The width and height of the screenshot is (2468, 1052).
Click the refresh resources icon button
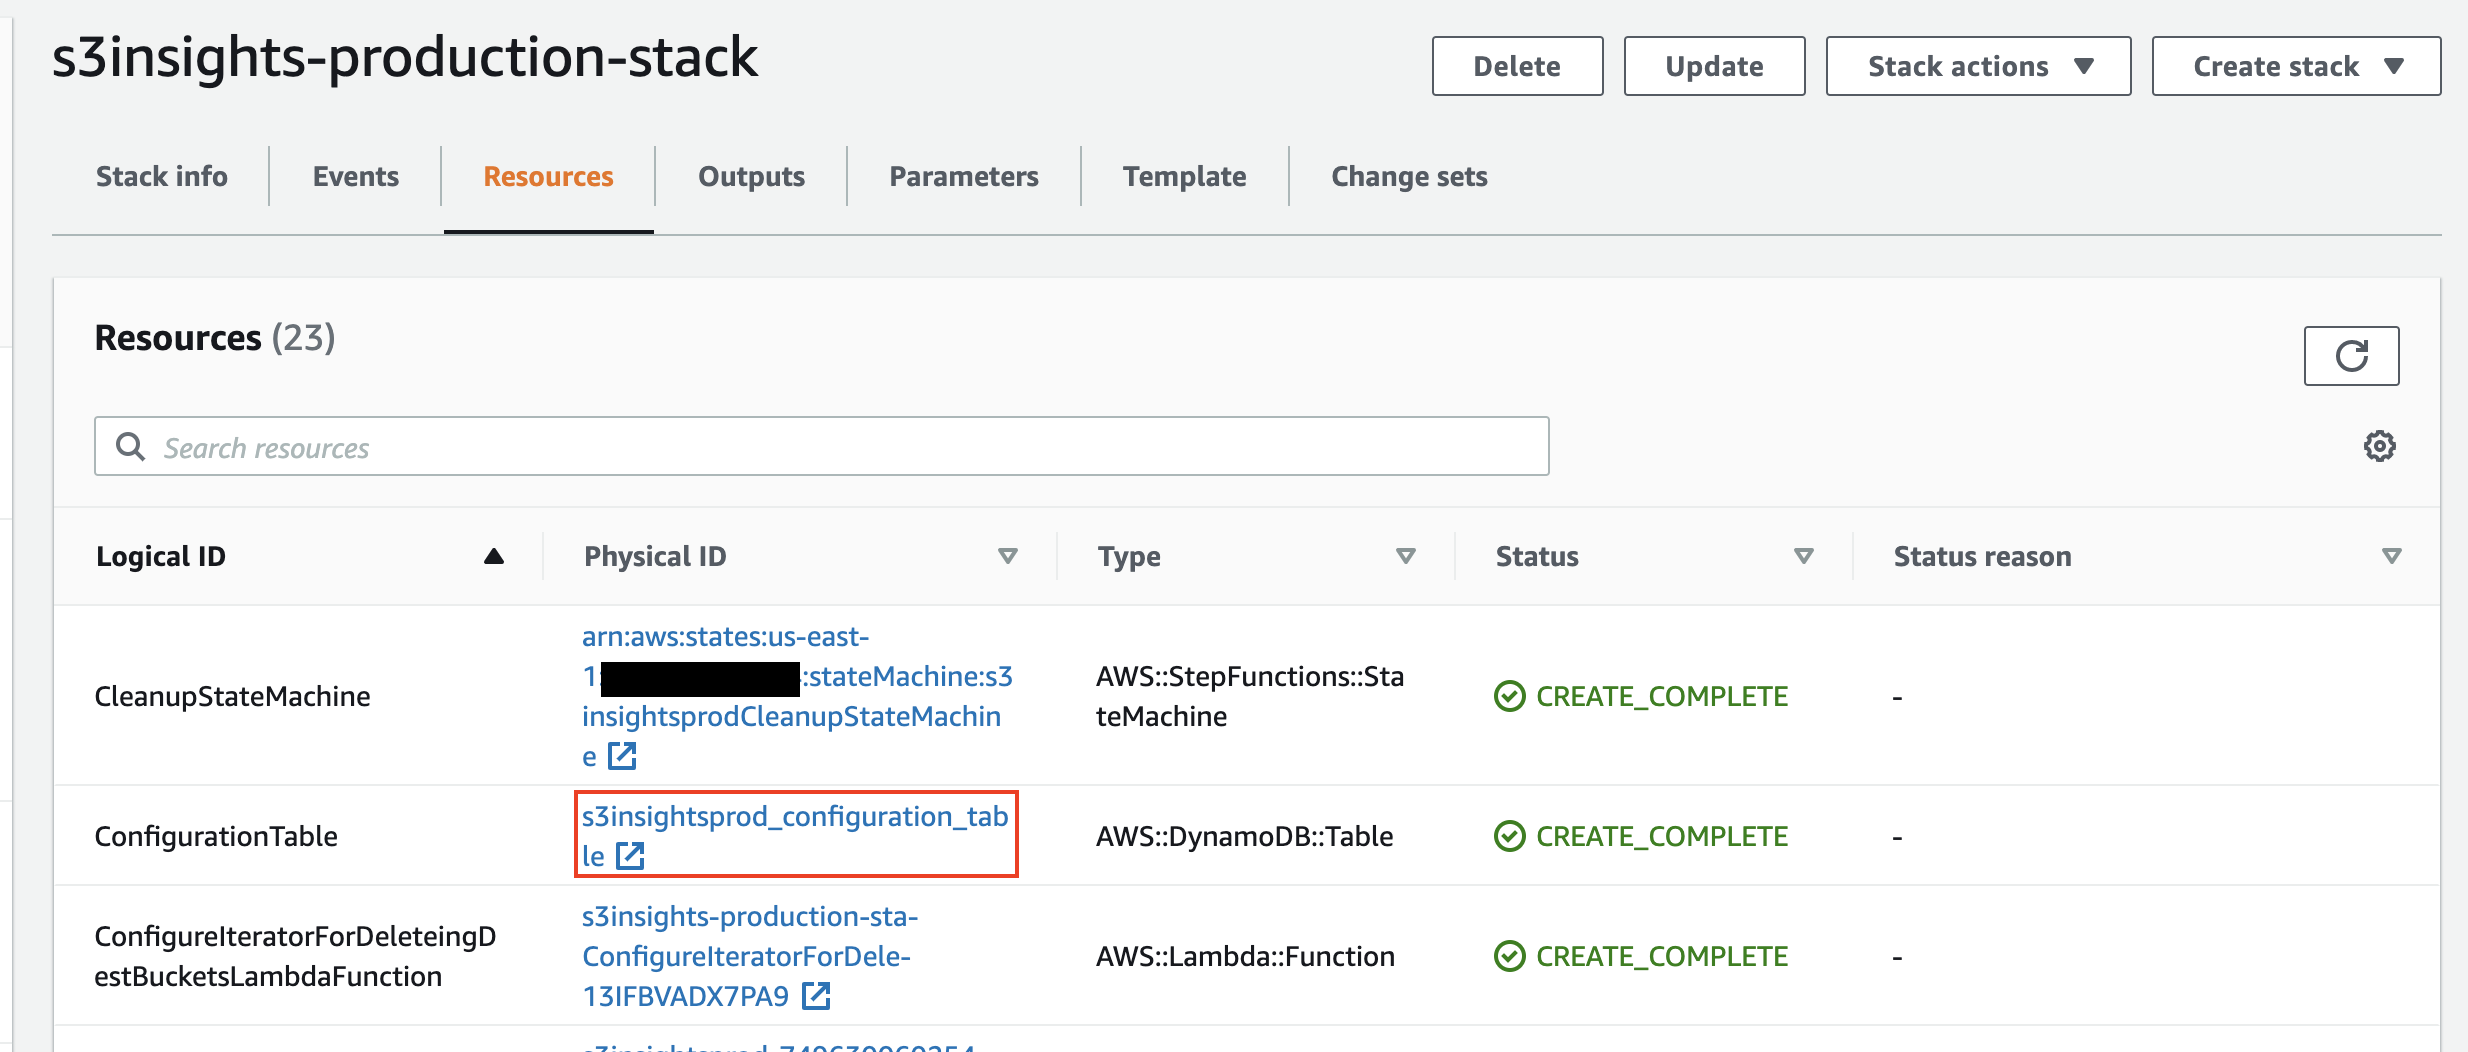click(2351, 355)
